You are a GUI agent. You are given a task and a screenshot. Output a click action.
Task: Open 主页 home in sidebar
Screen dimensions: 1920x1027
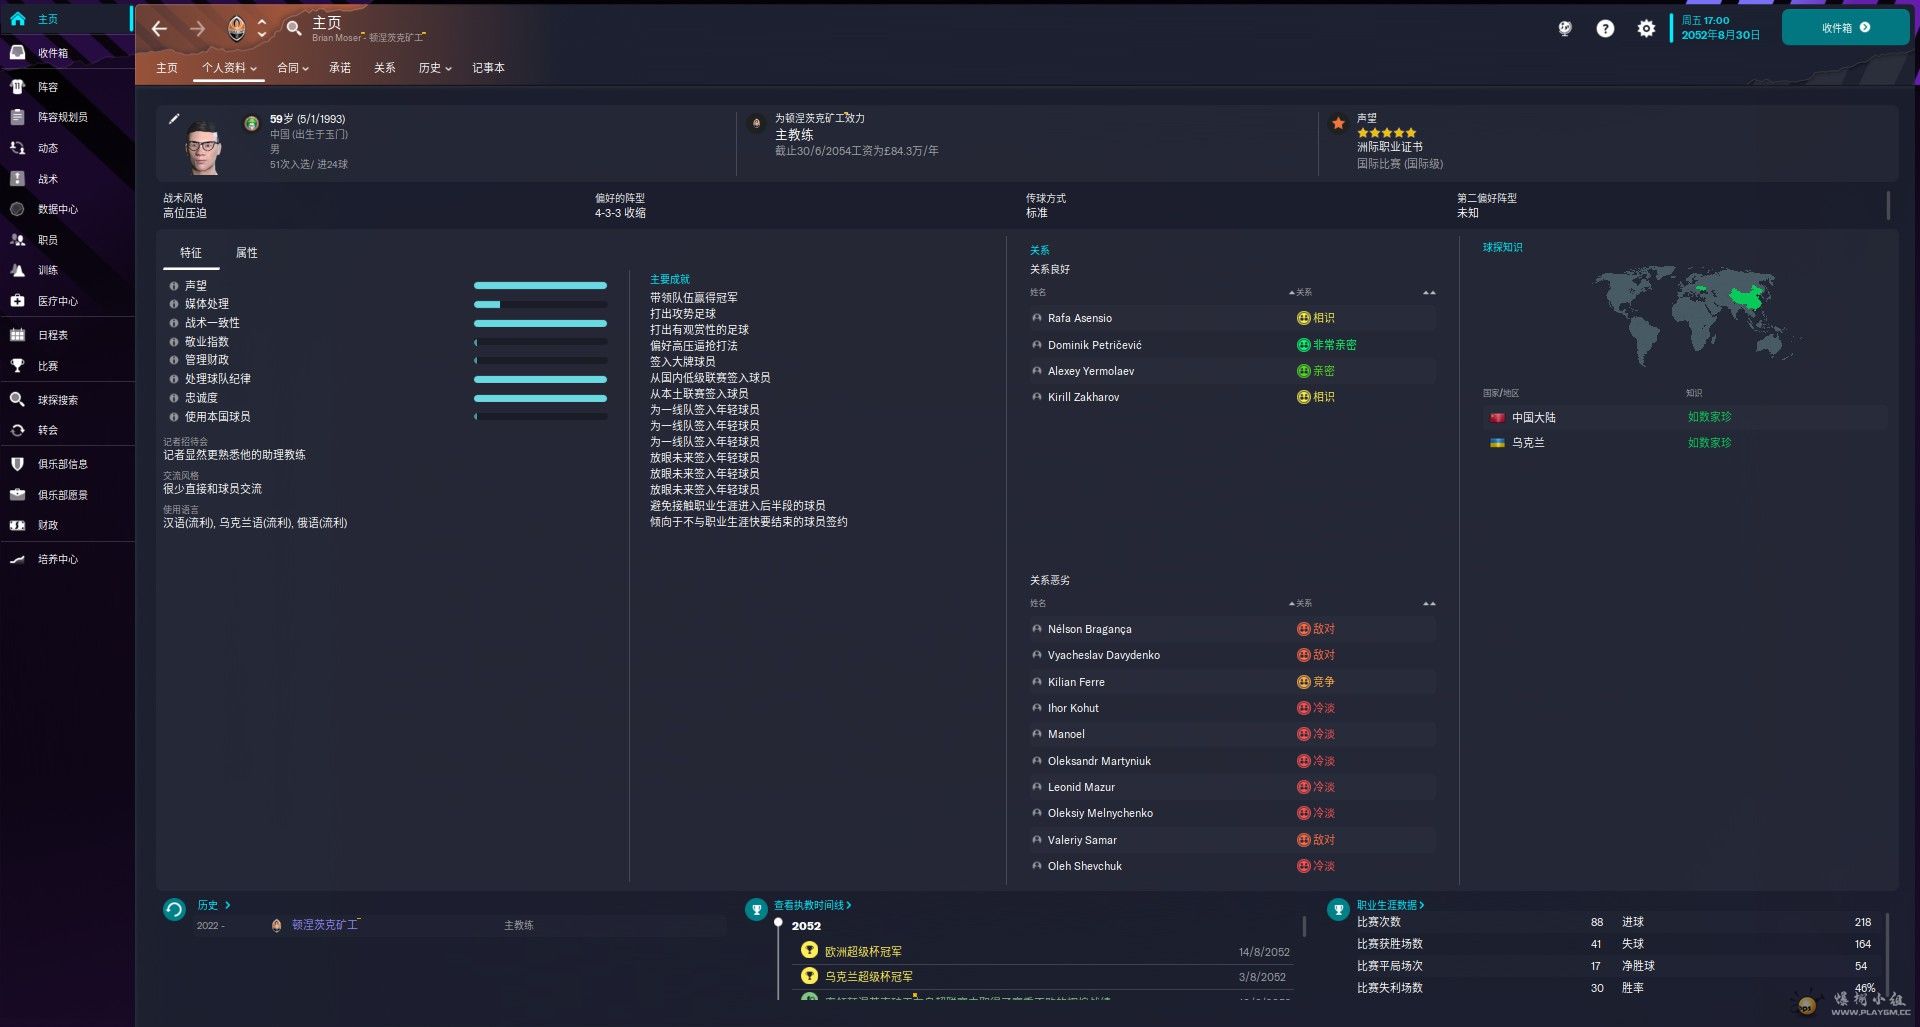pyautogui.click(x=66, y=19)
